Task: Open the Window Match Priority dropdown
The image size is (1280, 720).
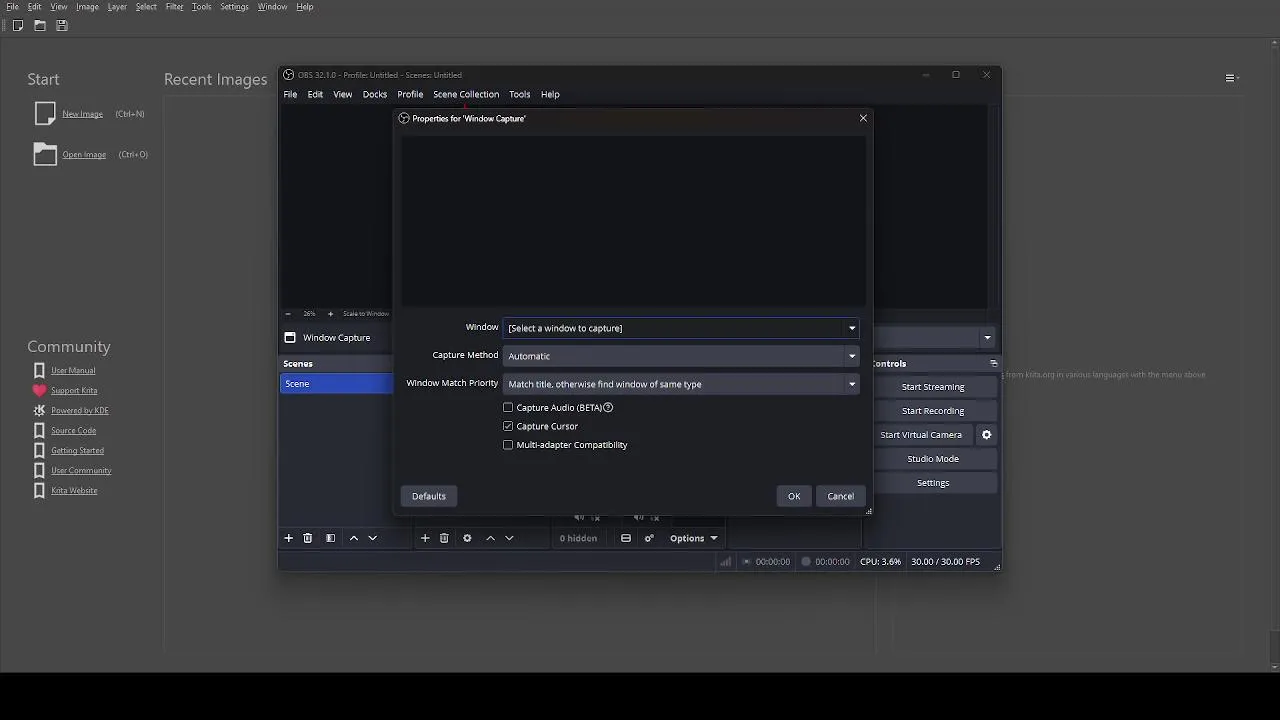Action: point(681,384)
